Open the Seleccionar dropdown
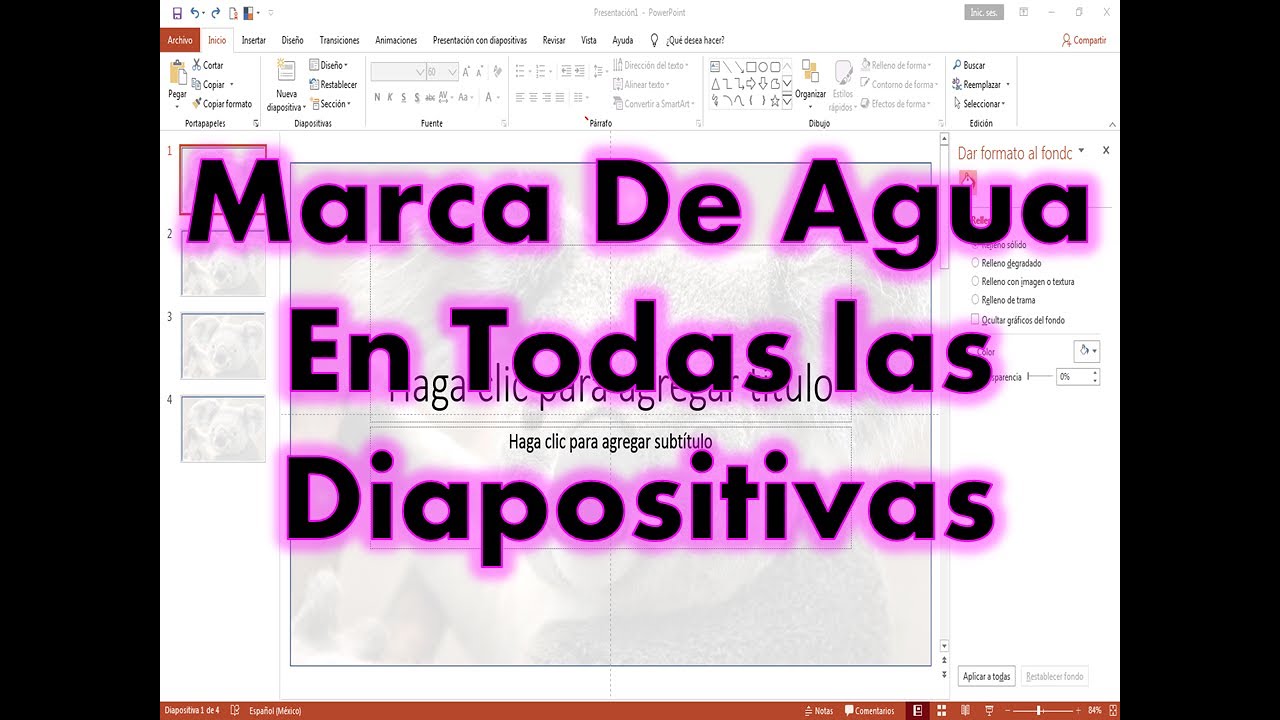The image size is (1280, 720). click(1003, 104)
